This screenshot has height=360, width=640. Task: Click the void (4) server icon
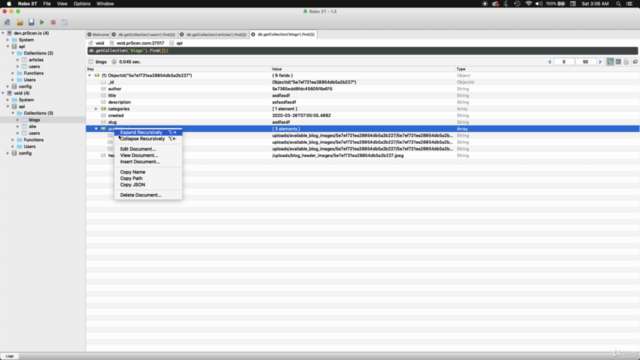9,93
